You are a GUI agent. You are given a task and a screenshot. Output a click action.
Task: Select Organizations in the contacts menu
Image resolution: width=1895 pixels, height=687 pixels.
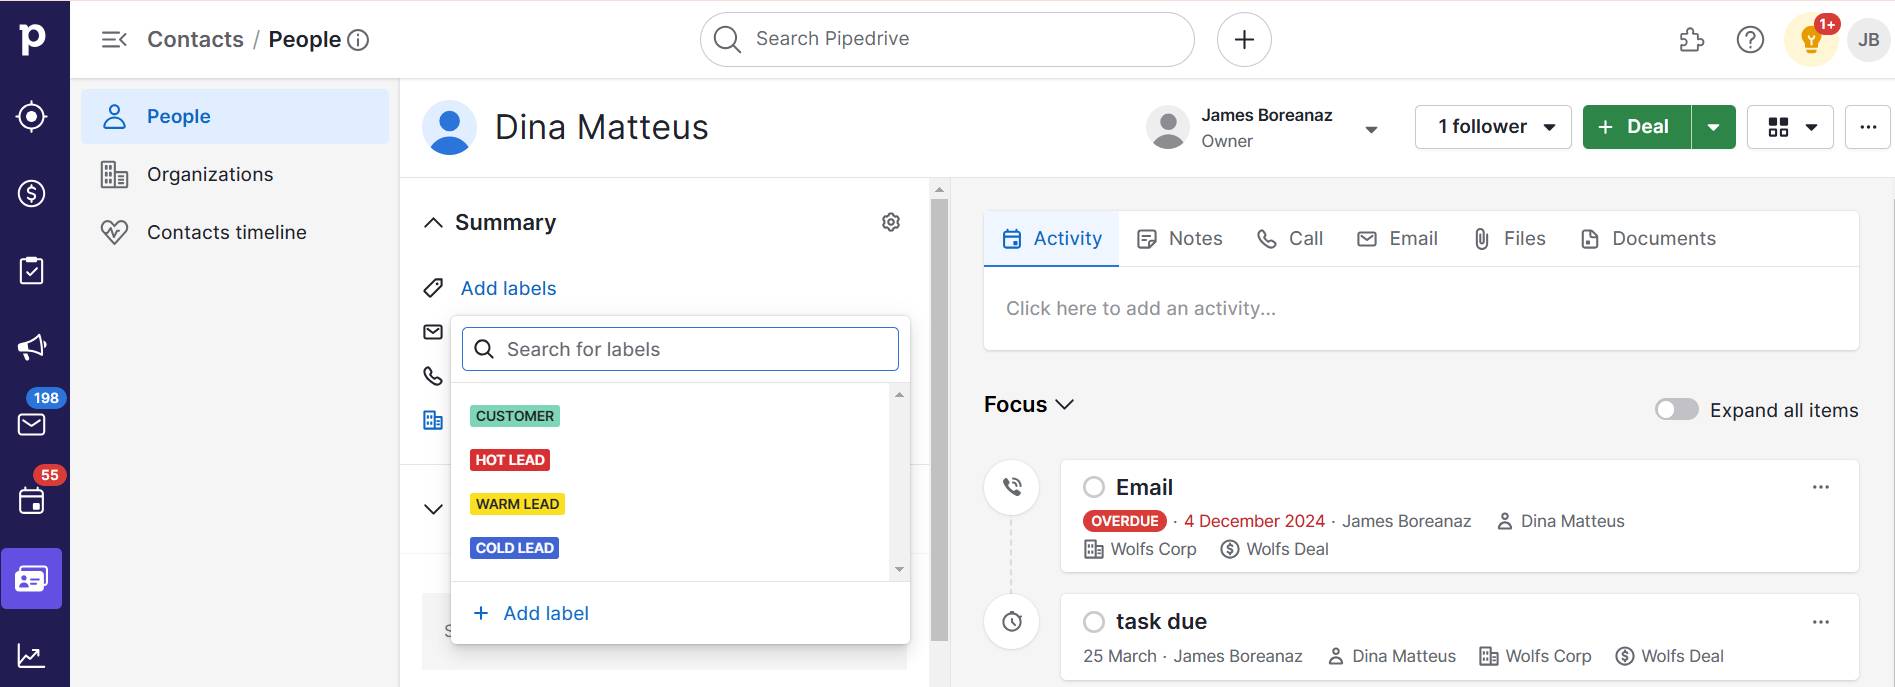pos(210,175)
